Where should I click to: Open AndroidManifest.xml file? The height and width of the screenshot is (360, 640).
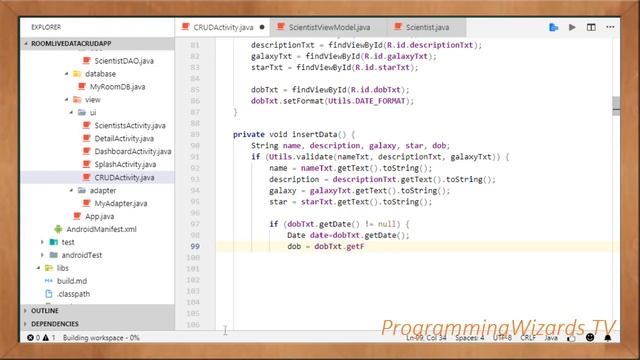coord(101,229)
